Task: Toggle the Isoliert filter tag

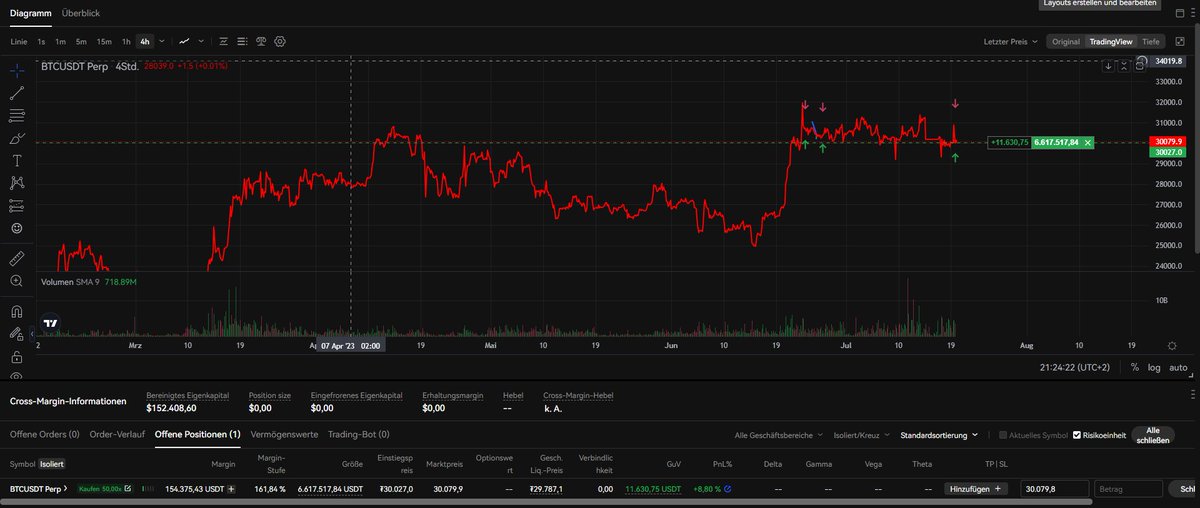Action: tap(52, 464)
